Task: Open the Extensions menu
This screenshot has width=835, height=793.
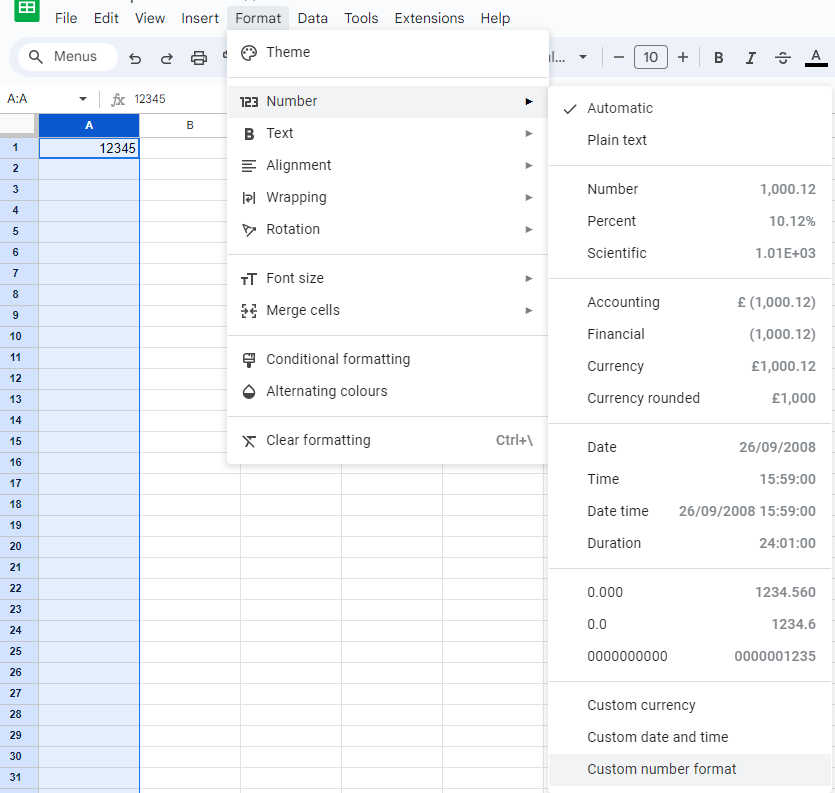Action: click(x=429, y=18)
